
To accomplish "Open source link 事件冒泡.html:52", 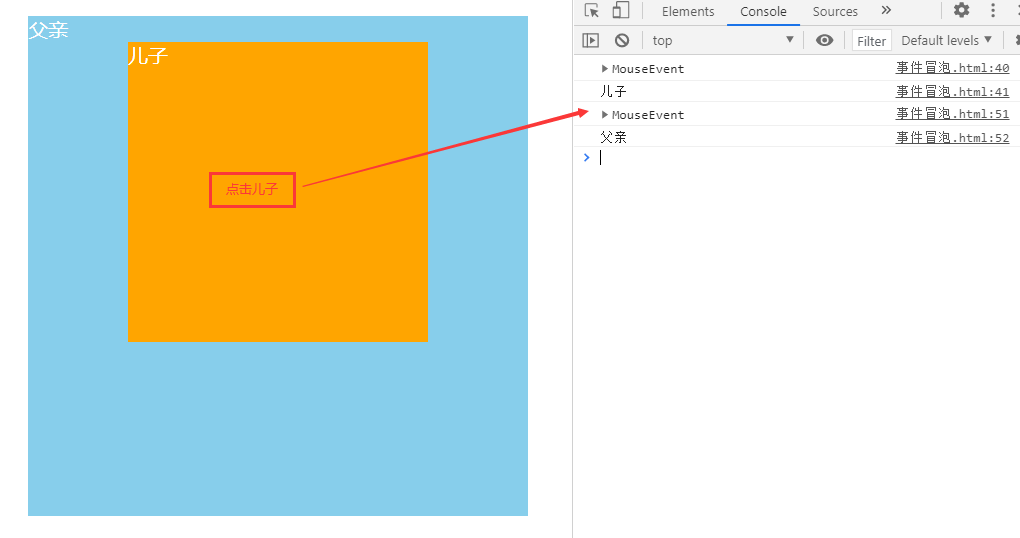I will pos(952,138).
